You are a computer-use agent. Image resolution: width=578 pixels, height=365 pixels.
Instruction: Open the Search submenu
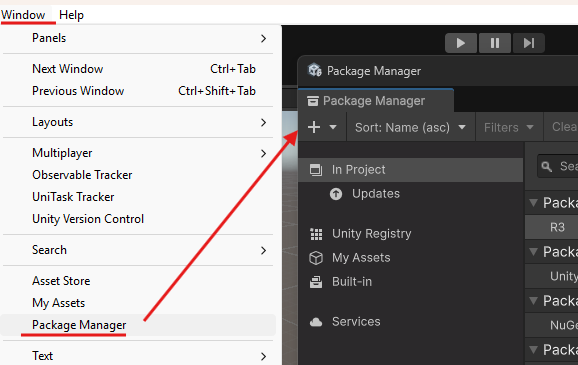[x=138, y=250]
